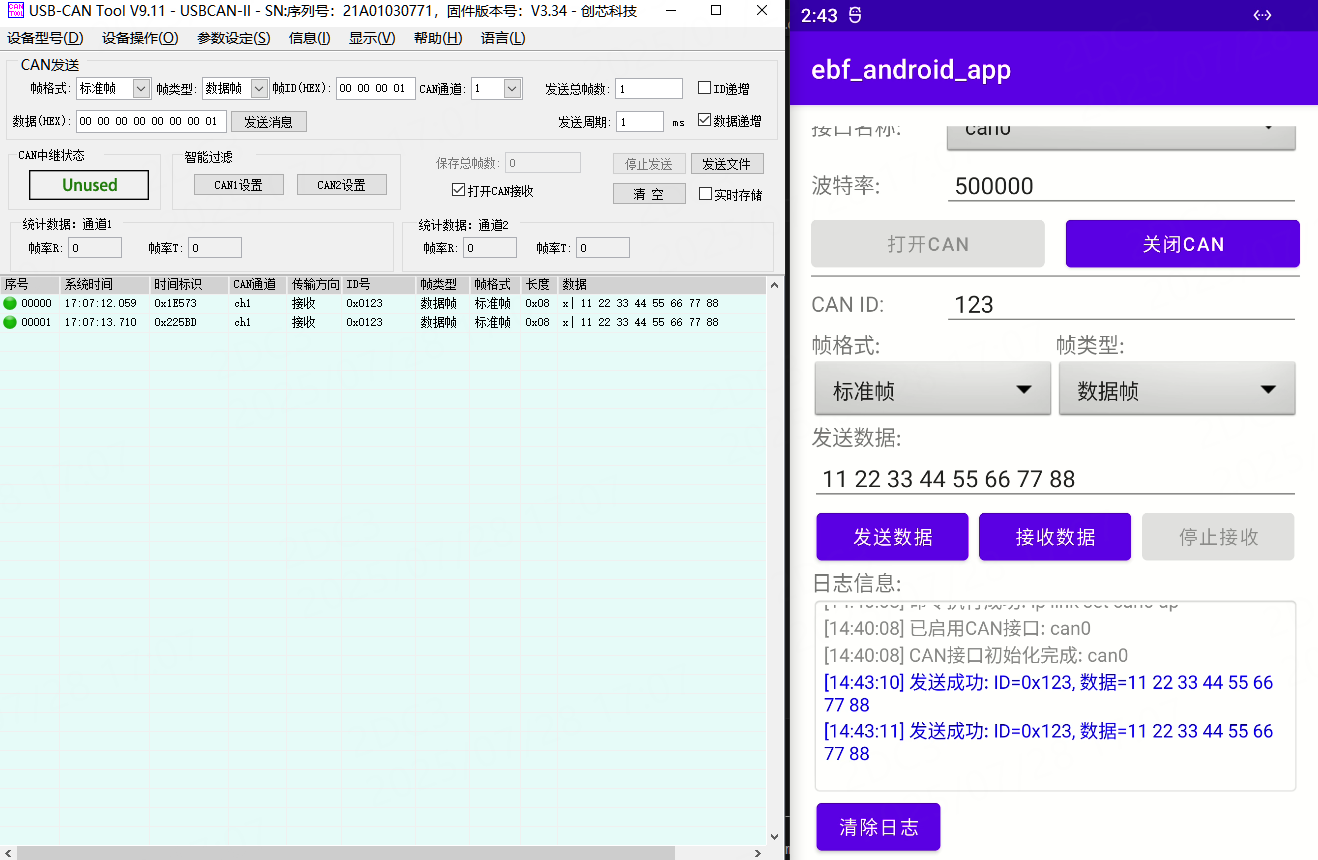Click the 数据 column header

pyautogui.click(x=662, y=285)
